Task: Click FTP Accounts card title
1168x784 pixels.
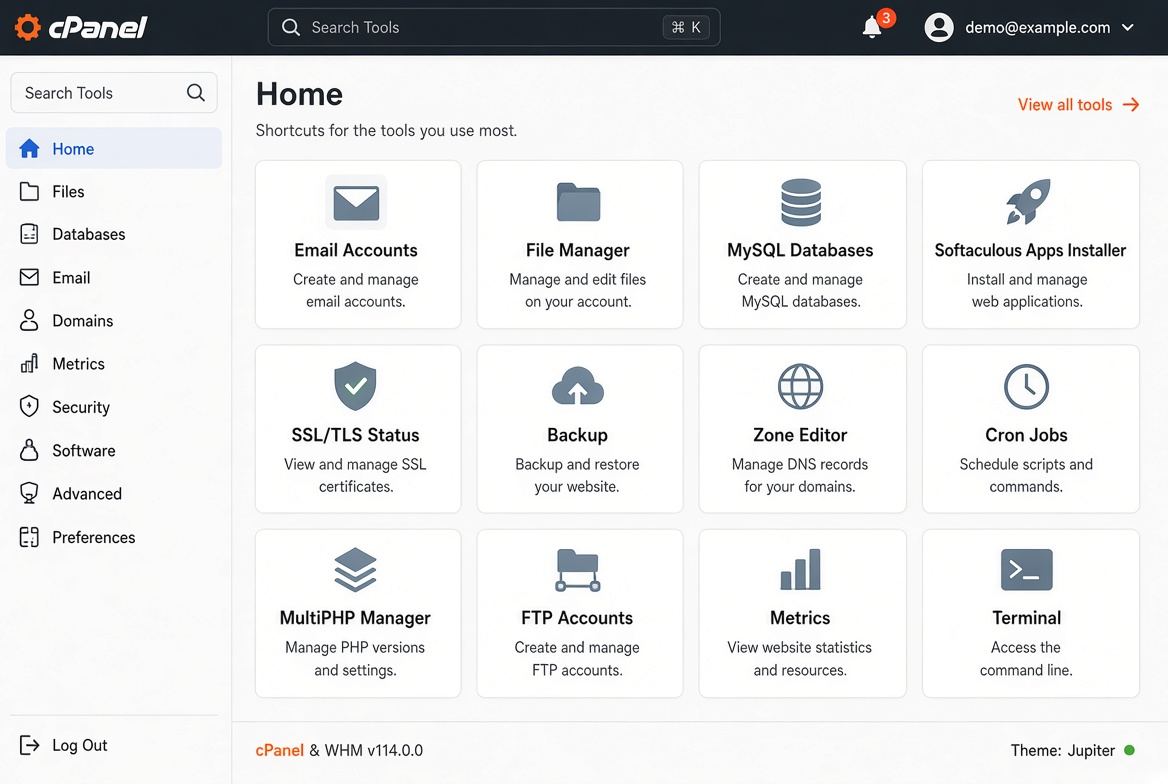Action: pyautogui.click(x=577, y=618)
